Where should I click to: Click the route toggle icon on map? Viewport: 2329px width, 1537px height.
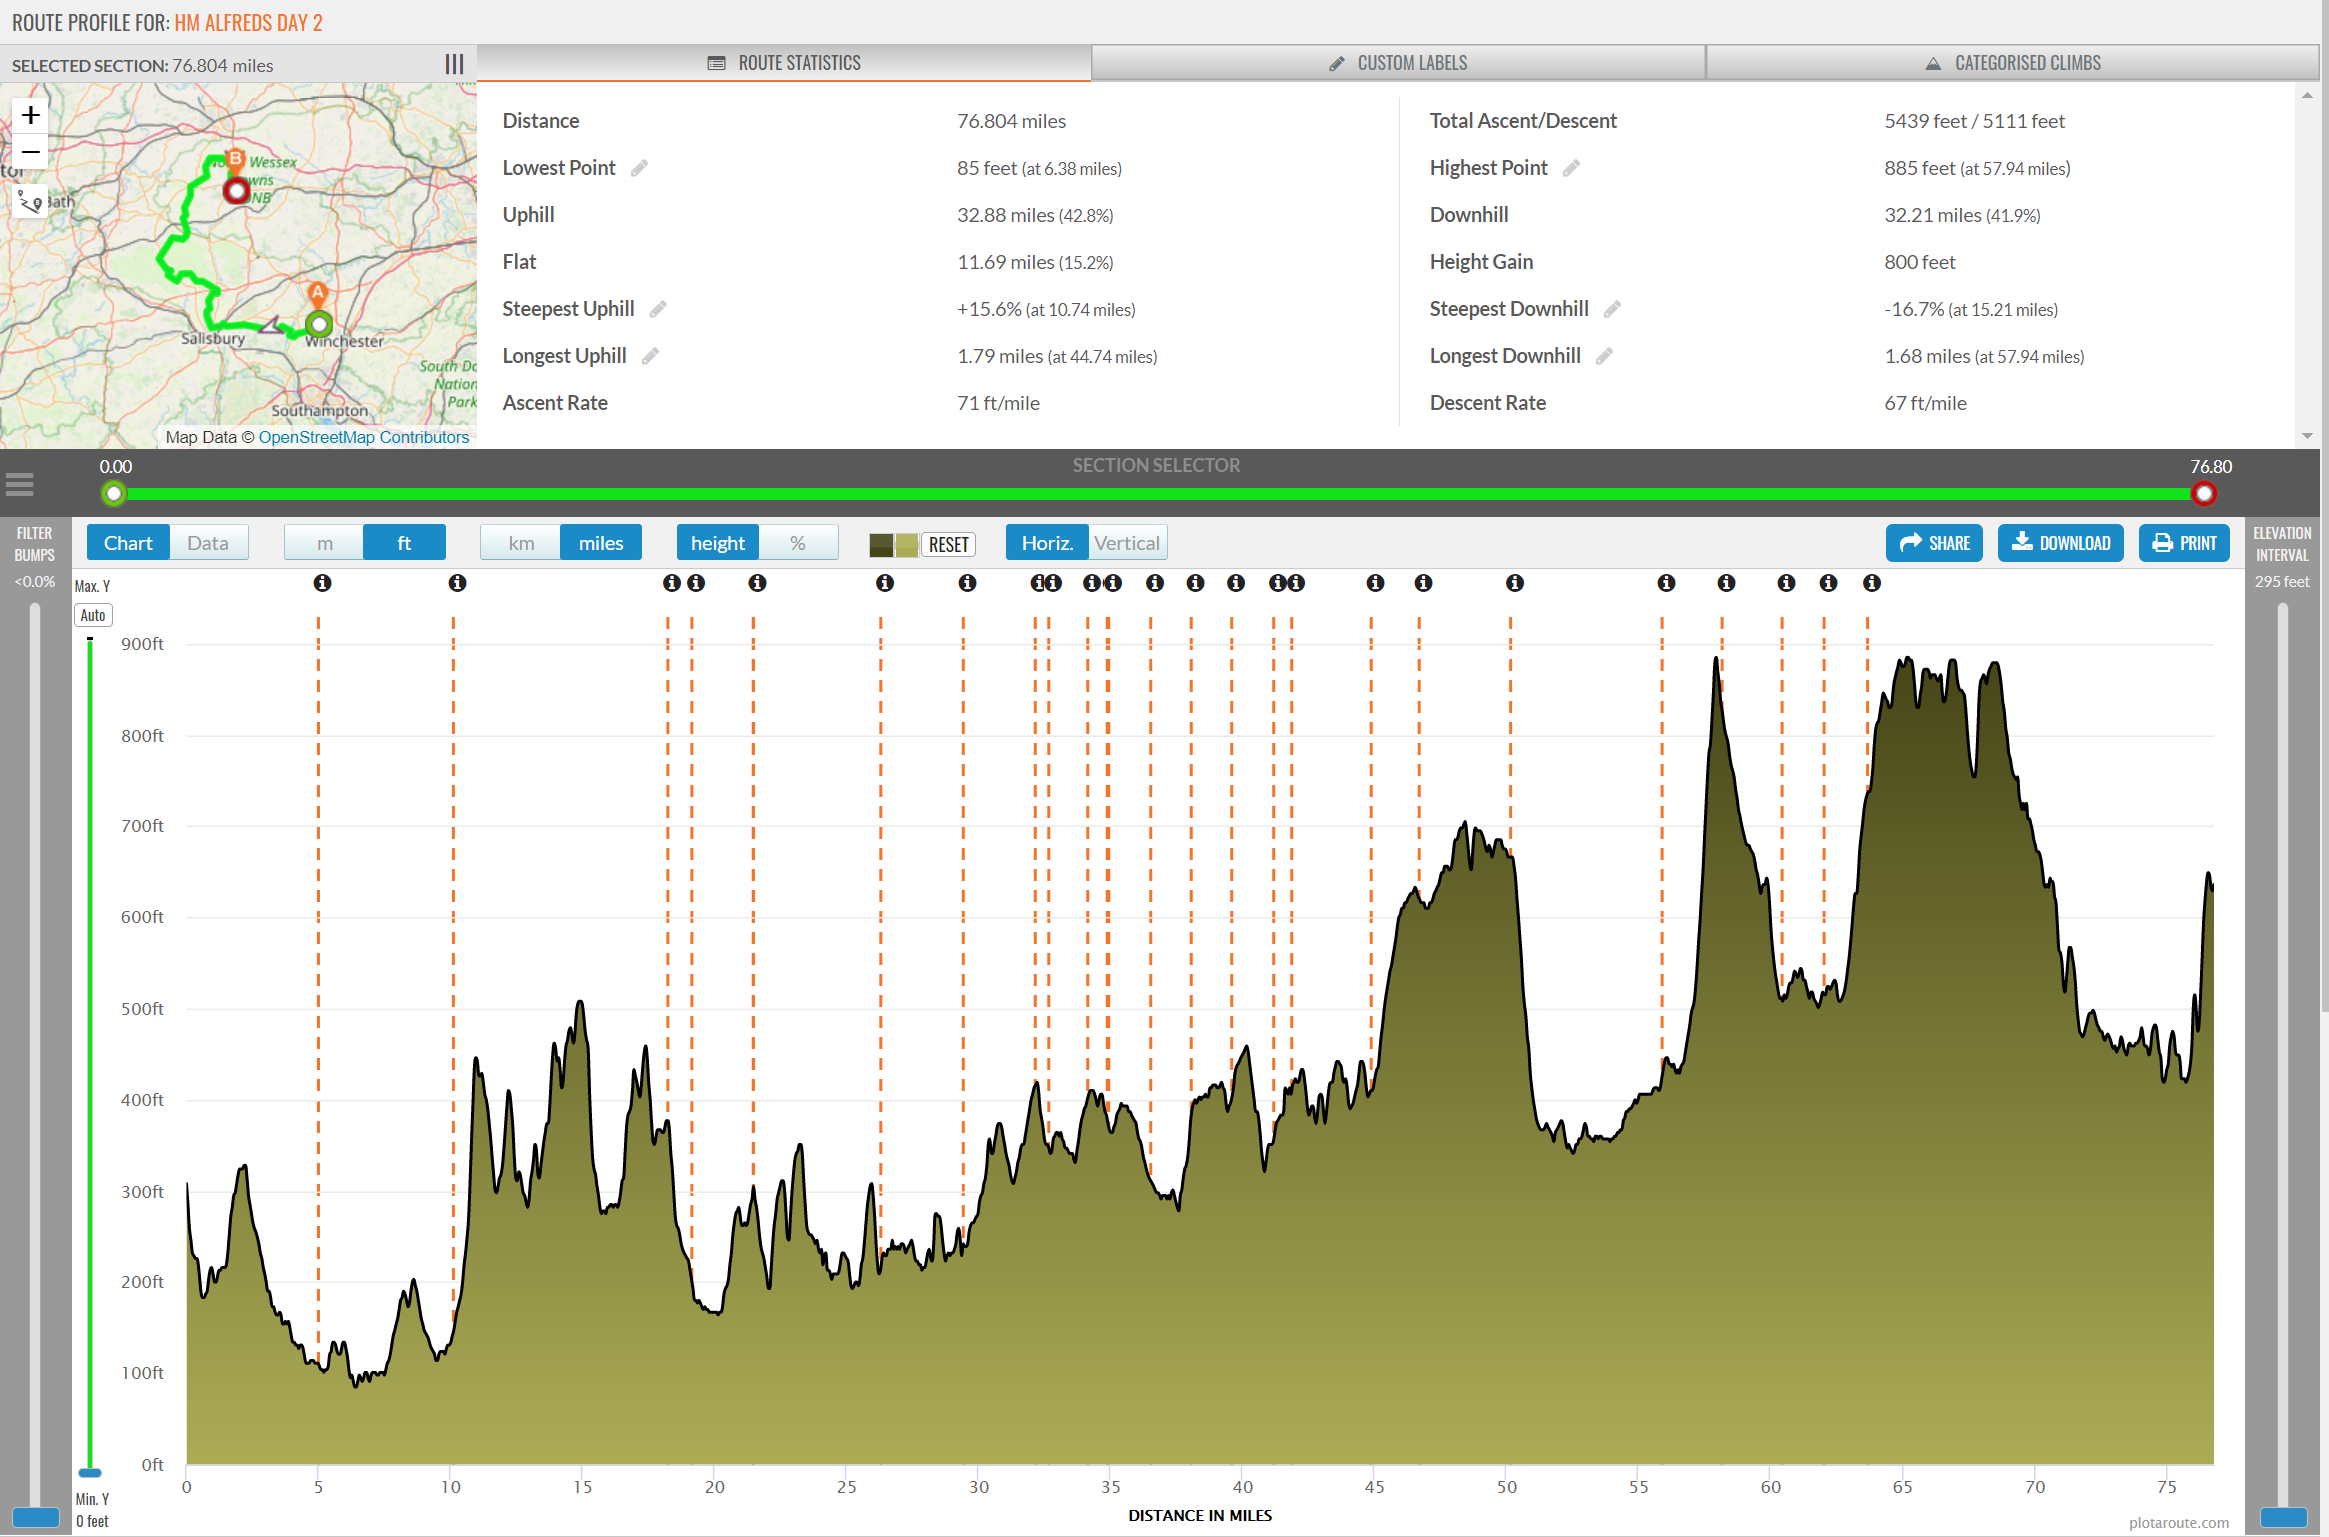[30, 201]
